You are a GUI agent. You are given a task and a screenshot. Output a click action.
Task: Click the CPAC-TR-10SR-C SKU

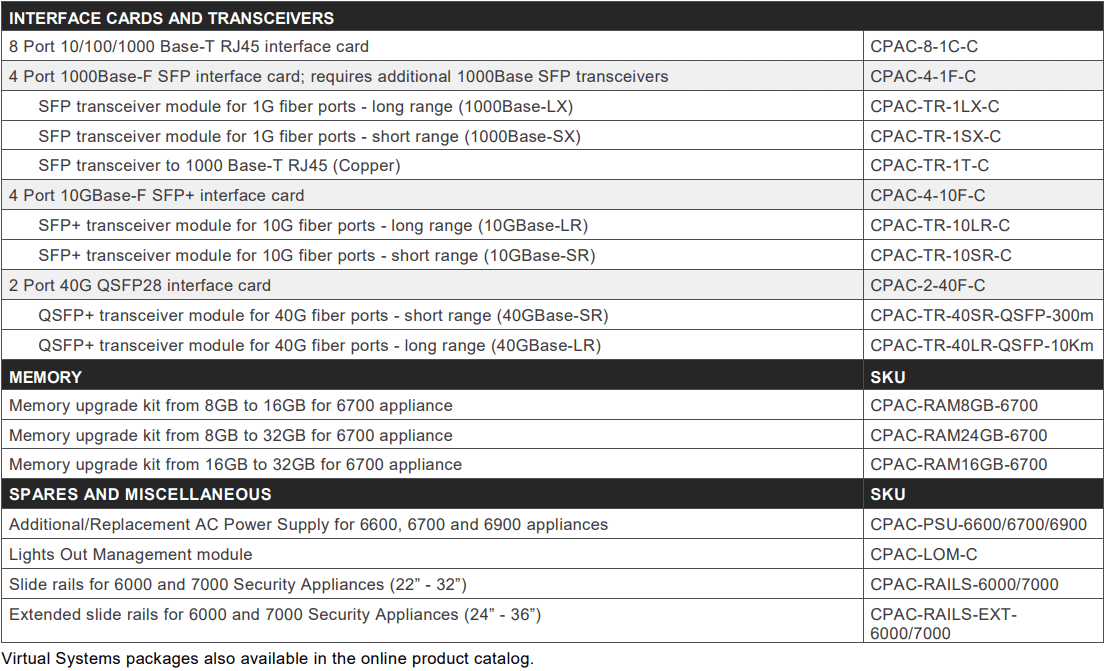click(940, 255)
